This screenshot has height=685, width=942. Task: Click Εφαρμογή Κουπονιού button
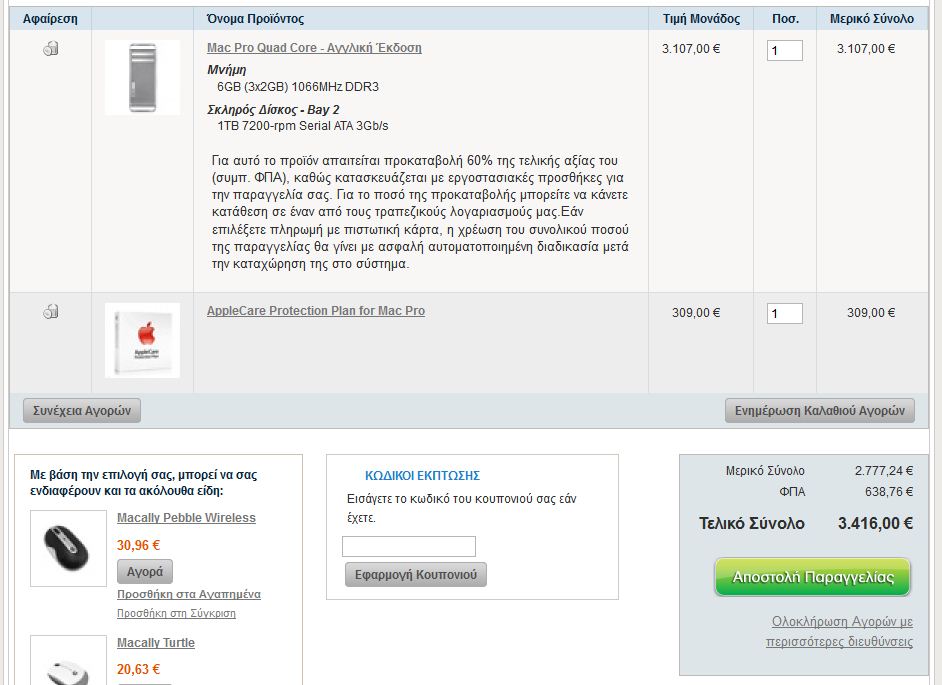416,574
